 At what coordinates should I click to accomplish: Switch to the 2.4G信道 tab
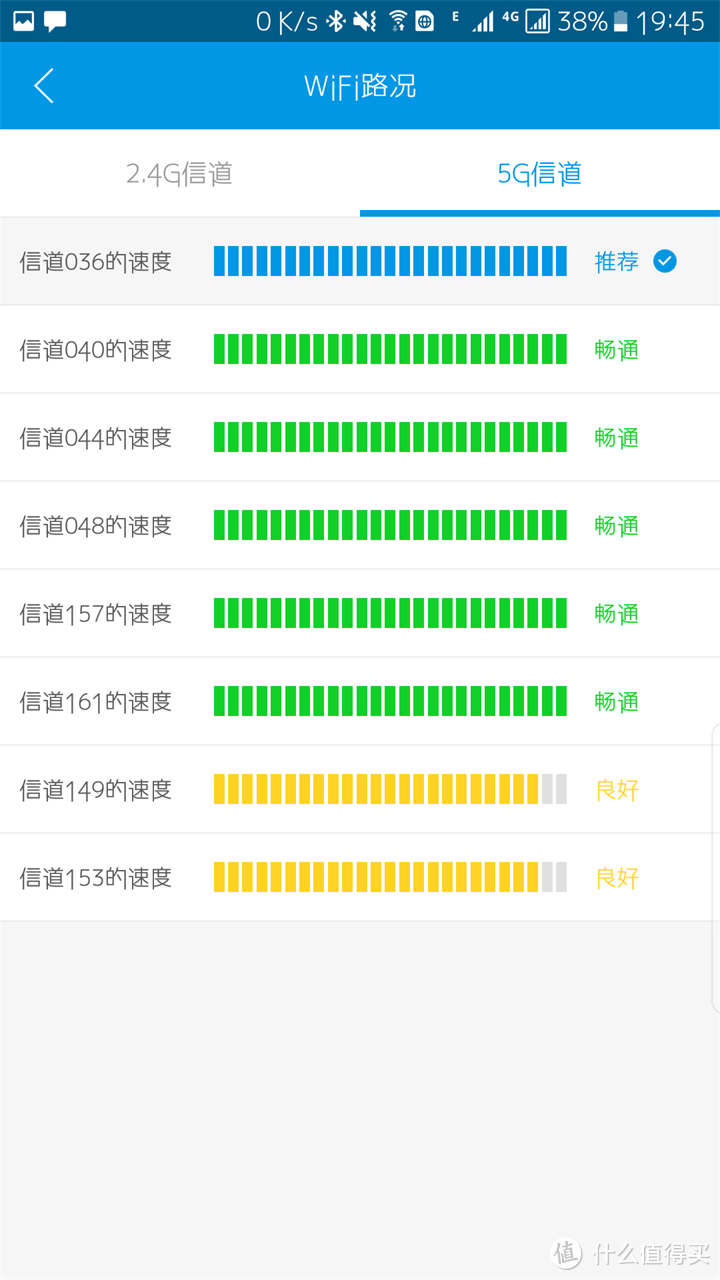[x=180, y=174]
